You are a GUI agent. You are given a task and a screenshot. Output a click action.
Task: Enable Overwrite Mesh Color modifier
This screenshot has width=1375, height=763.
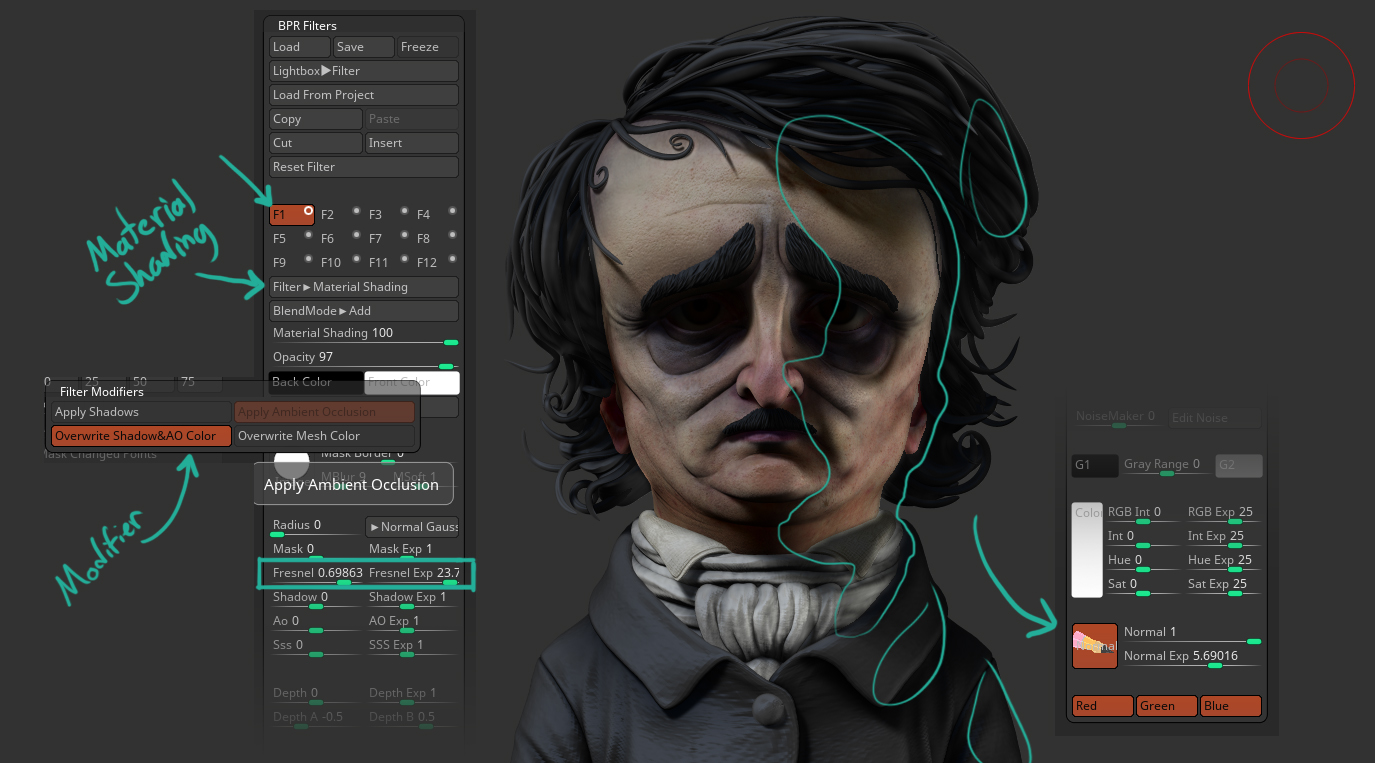click(324, 436)
